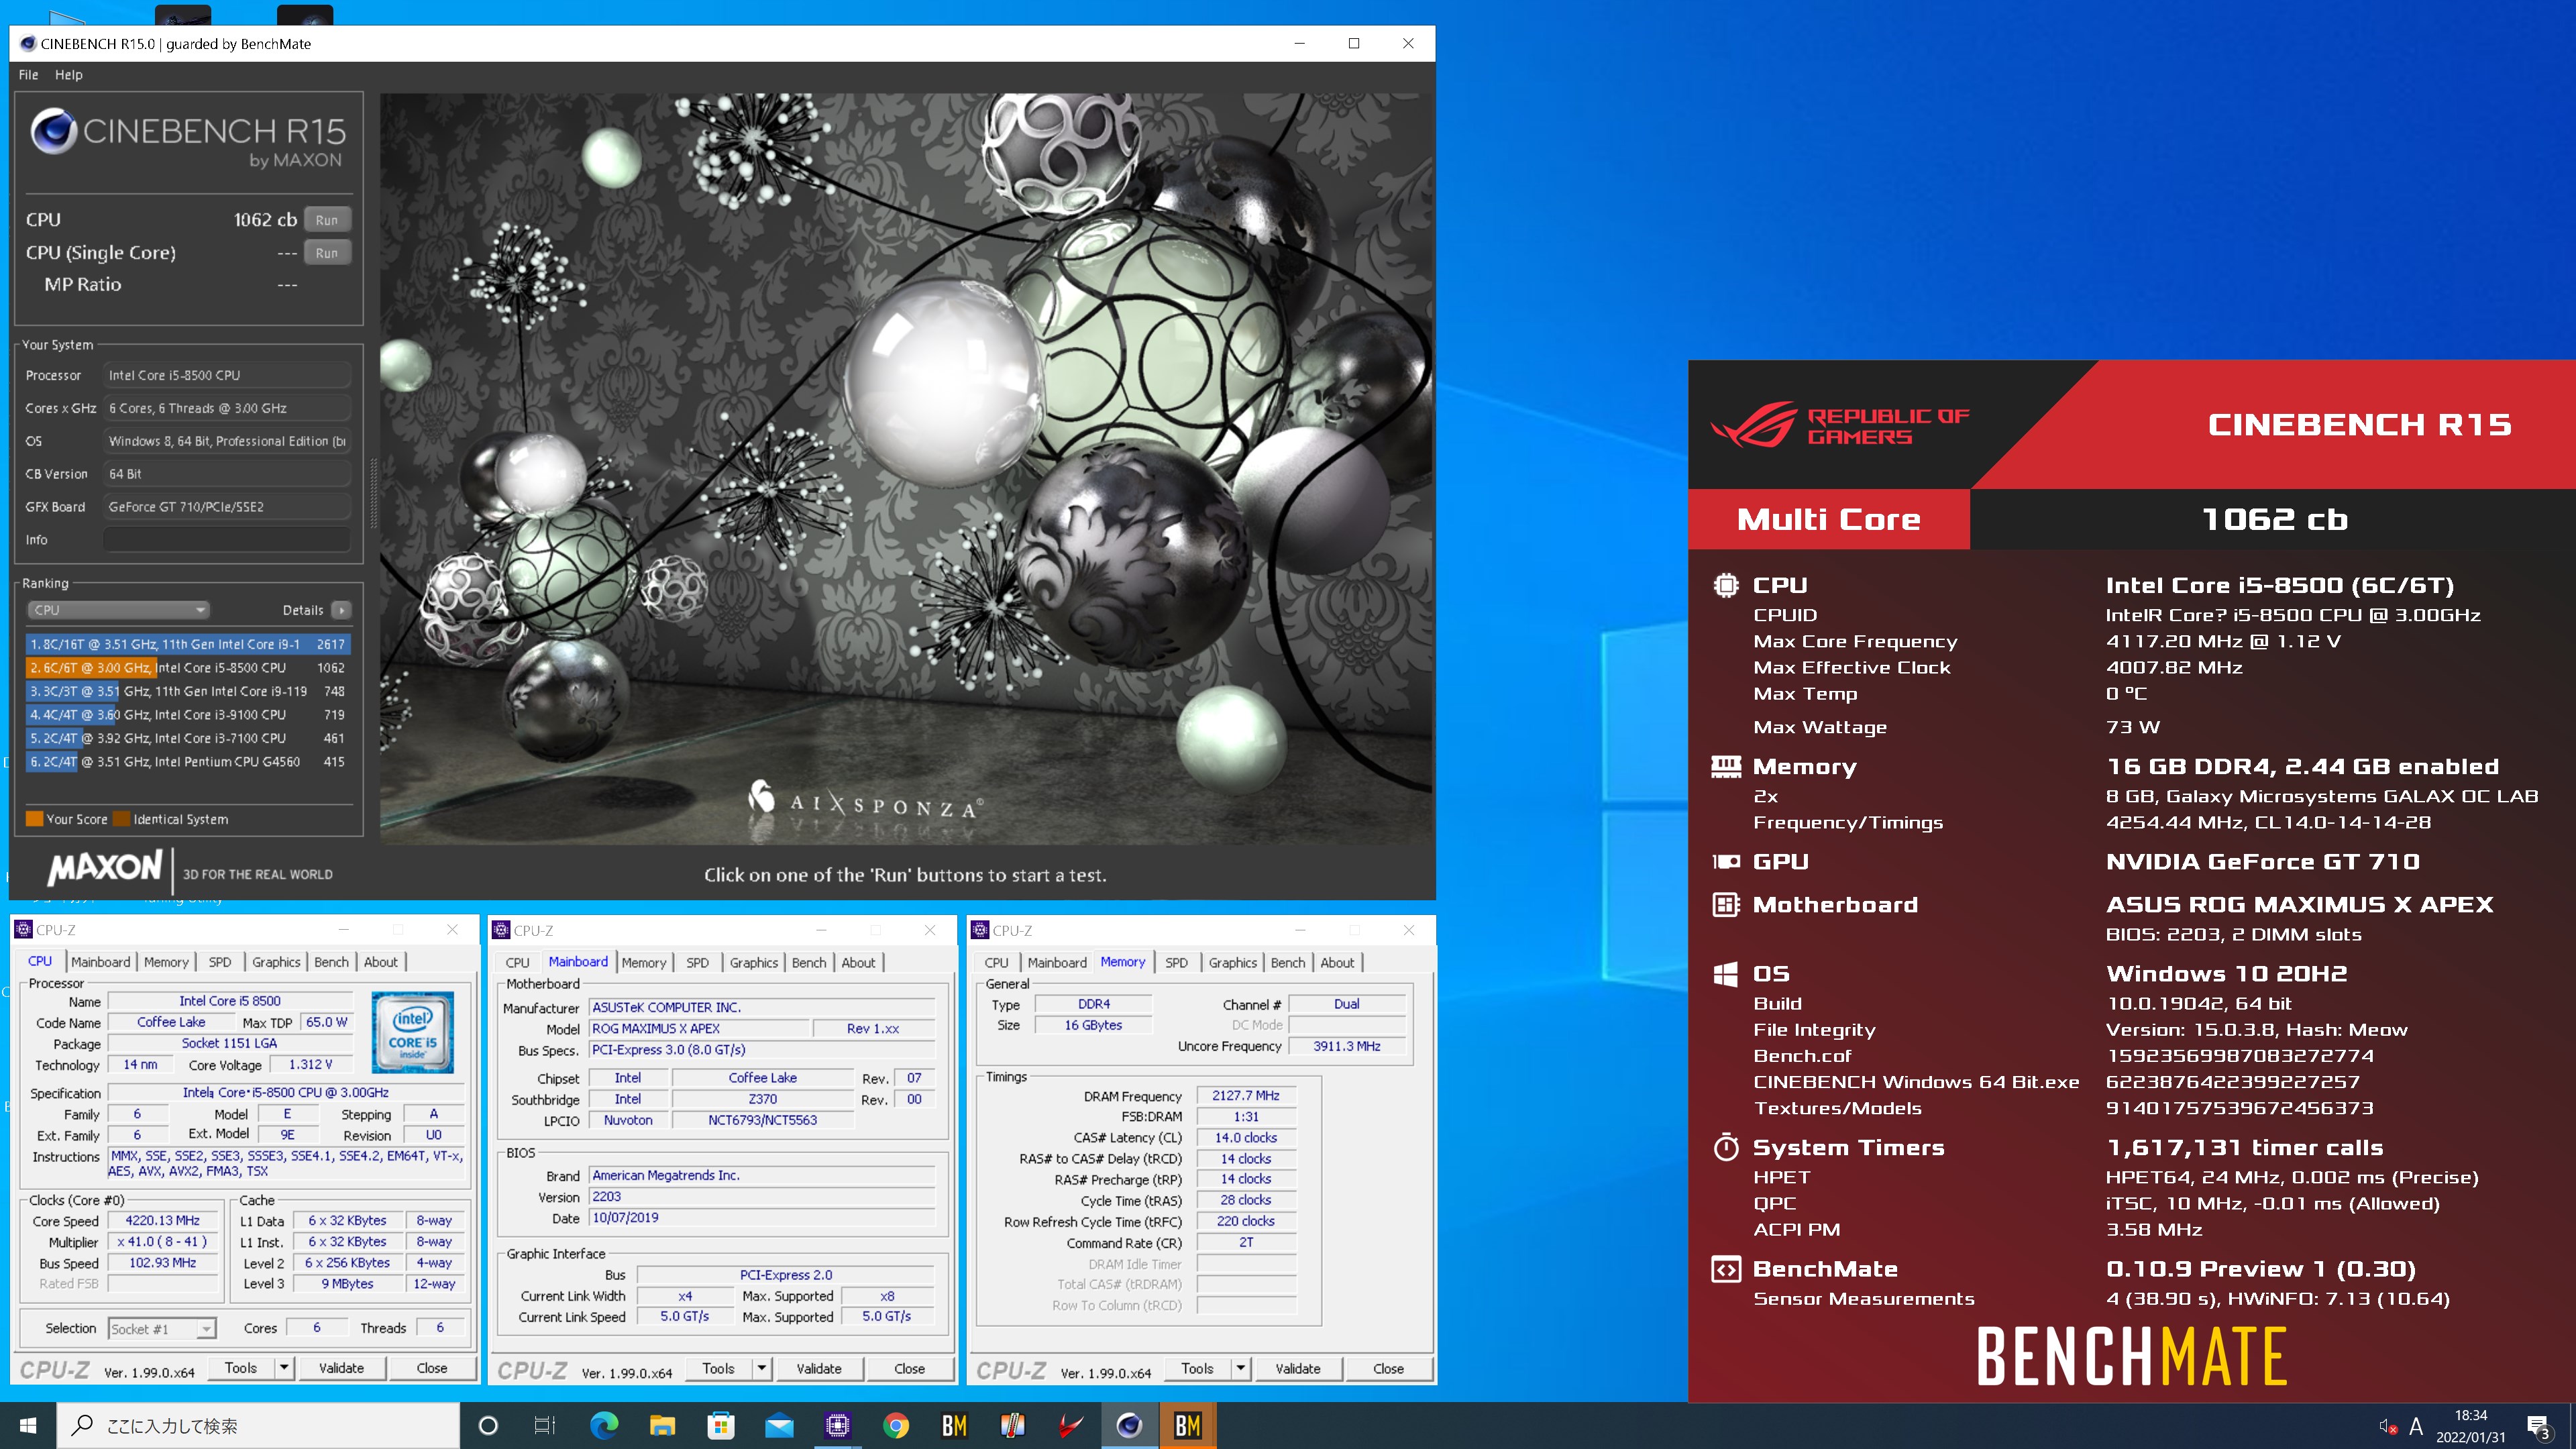Image resolution: width=2576 pixels, height=1449 pixels.
Task: Click IME input mode A indicator
Action: click(2416, 1426)
